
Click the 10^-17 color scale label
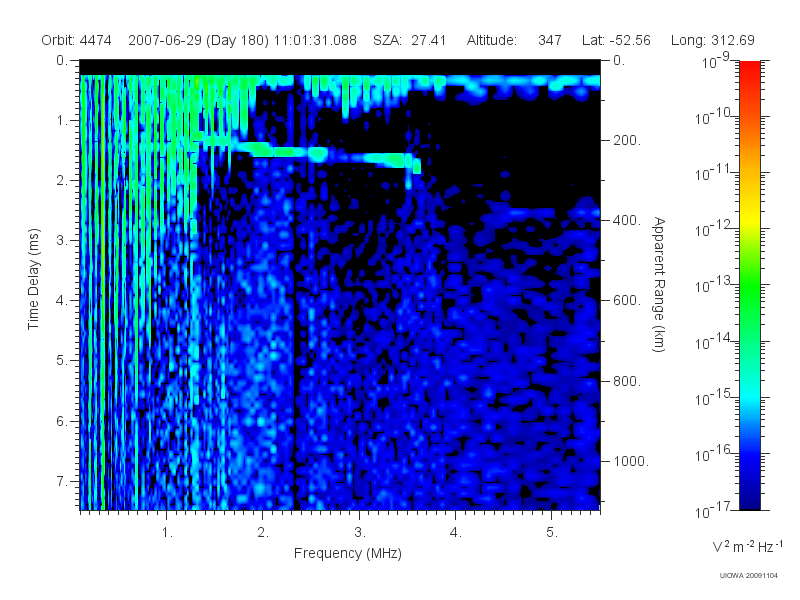(712, 510)
